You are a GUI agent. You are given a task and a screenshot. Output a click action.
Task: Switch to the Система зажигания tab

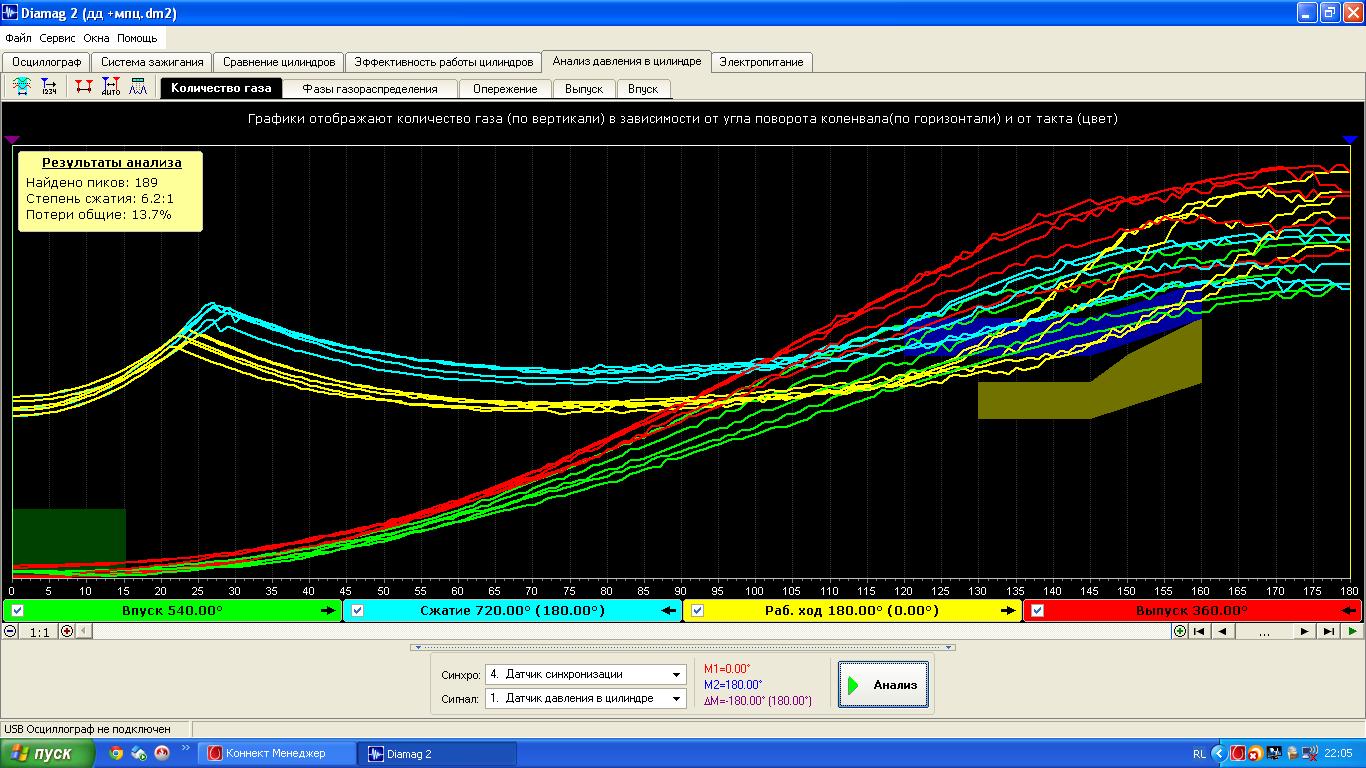click(151, 62)
